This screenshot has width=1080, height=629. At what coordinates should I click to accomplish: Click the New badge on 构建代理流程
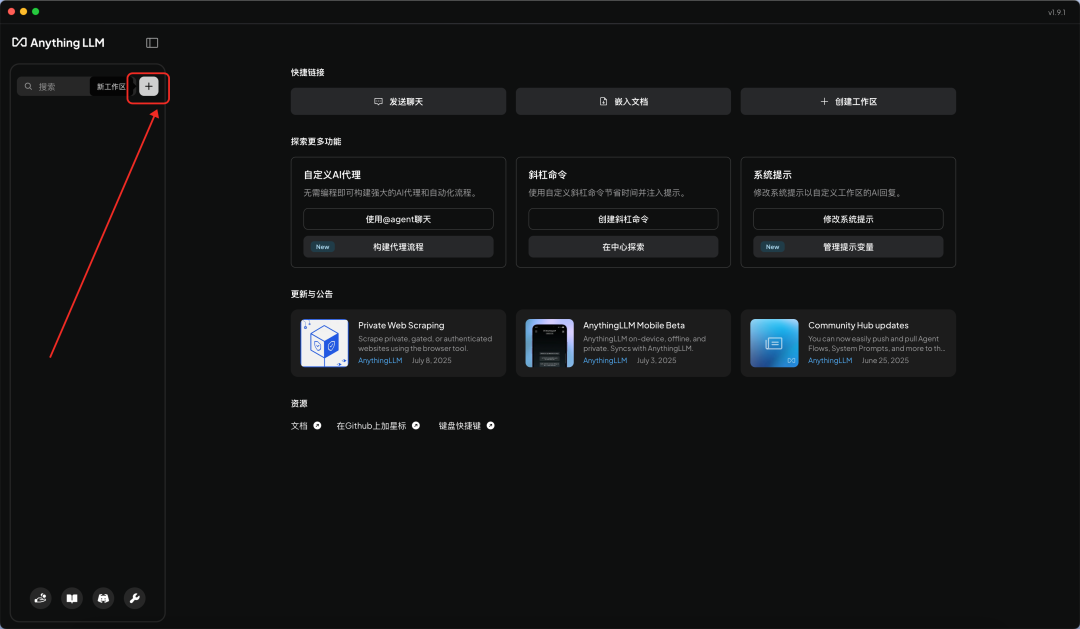(322, 247)
